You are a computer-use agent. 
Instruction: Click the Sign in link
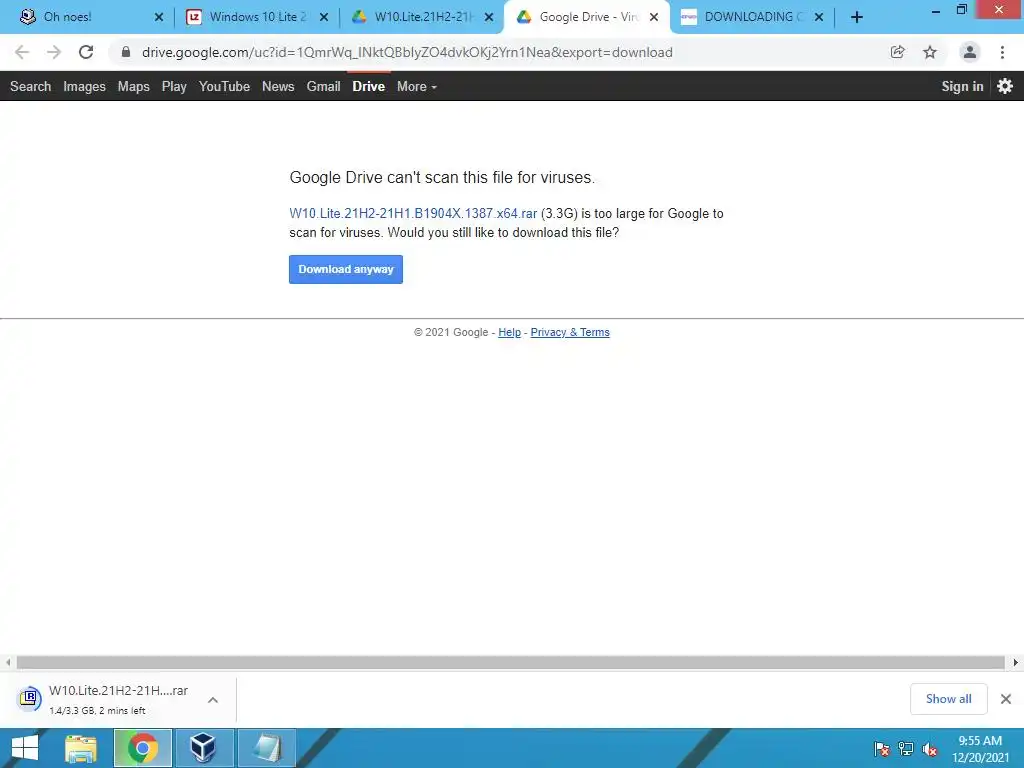(962, 86)
